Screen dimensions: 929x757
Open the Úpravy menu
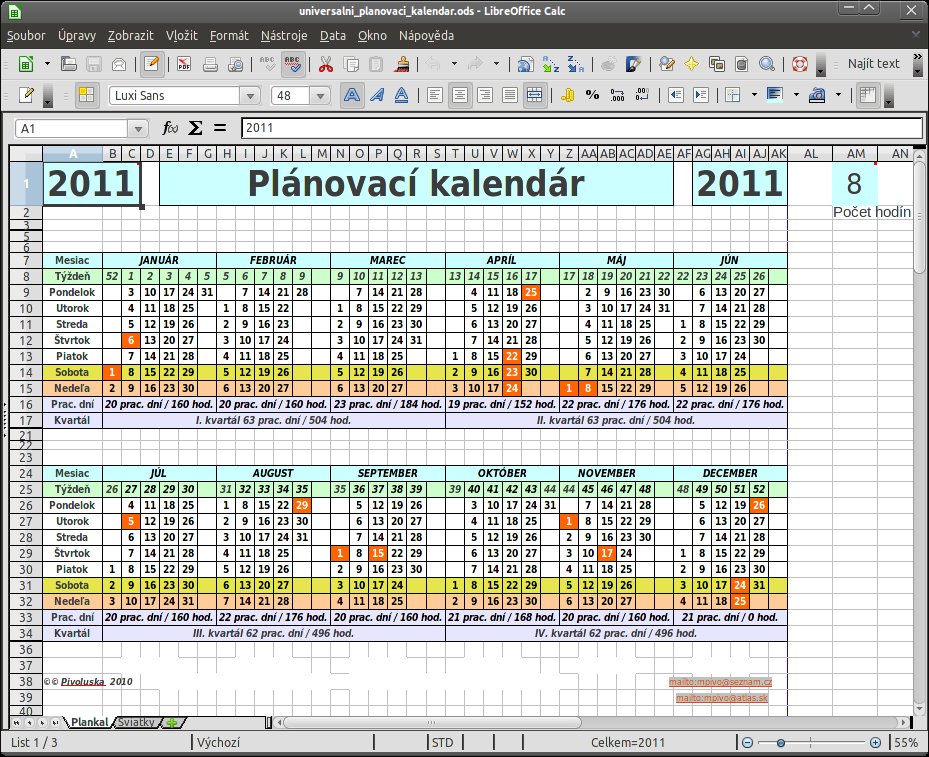pos(77,36)
